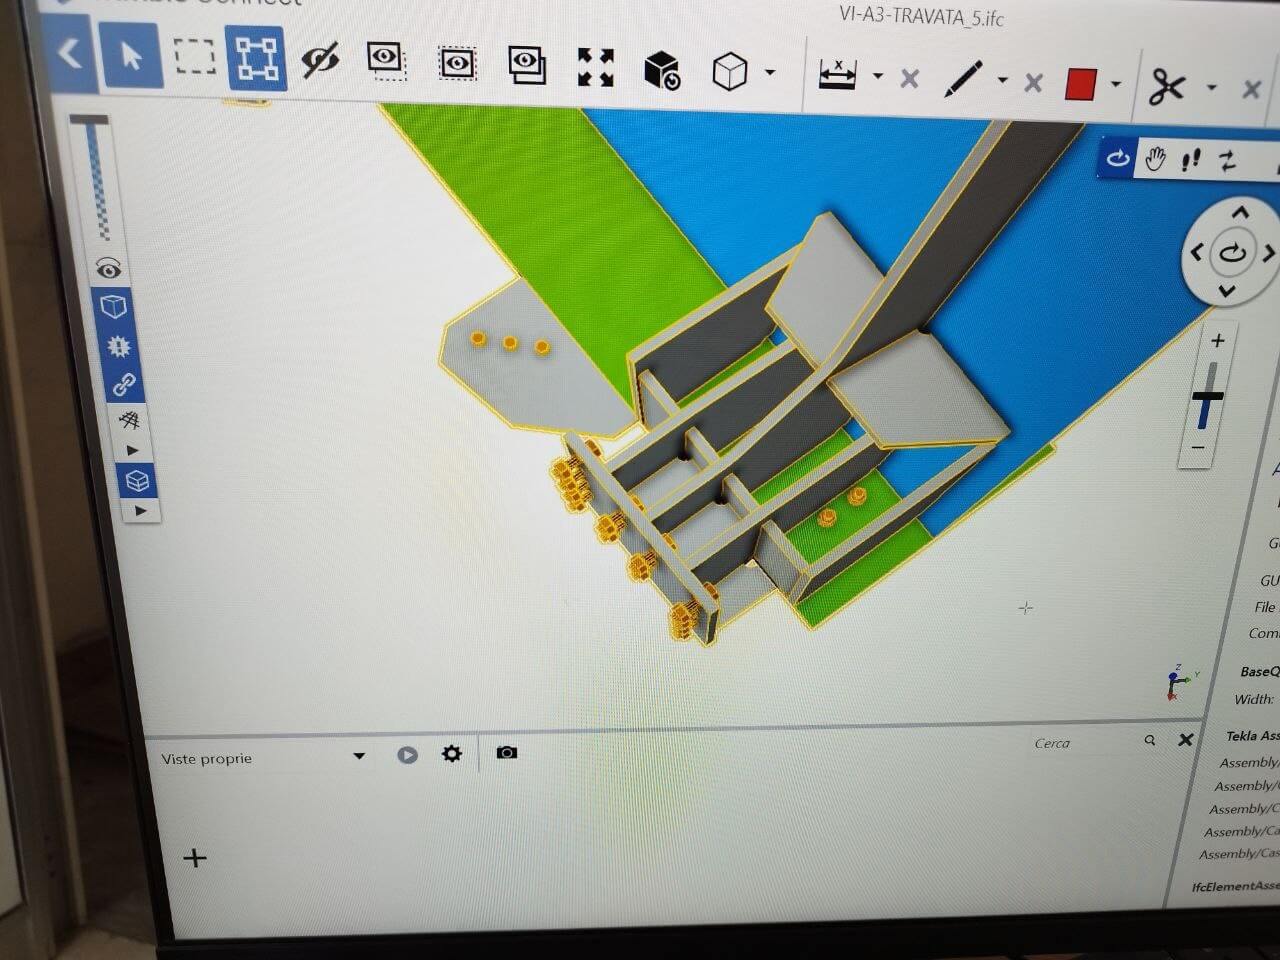Click the reset model cube icon
This screenshot has height=960, width=1280.
662,70
